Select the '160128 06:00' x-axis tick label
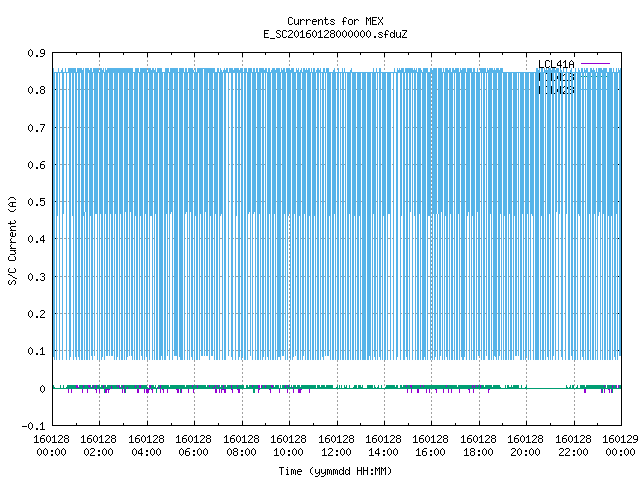This screenshot has height=480, width=640. (x=193, y=446)
